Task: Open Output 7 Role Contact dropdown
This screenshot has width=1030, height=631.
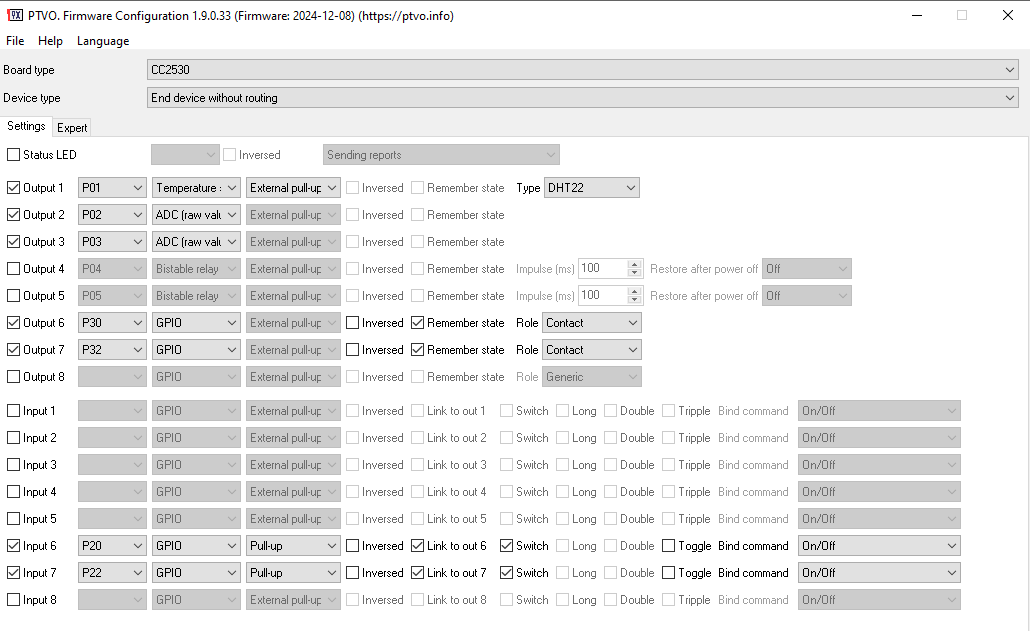Action: click(592, 349)
